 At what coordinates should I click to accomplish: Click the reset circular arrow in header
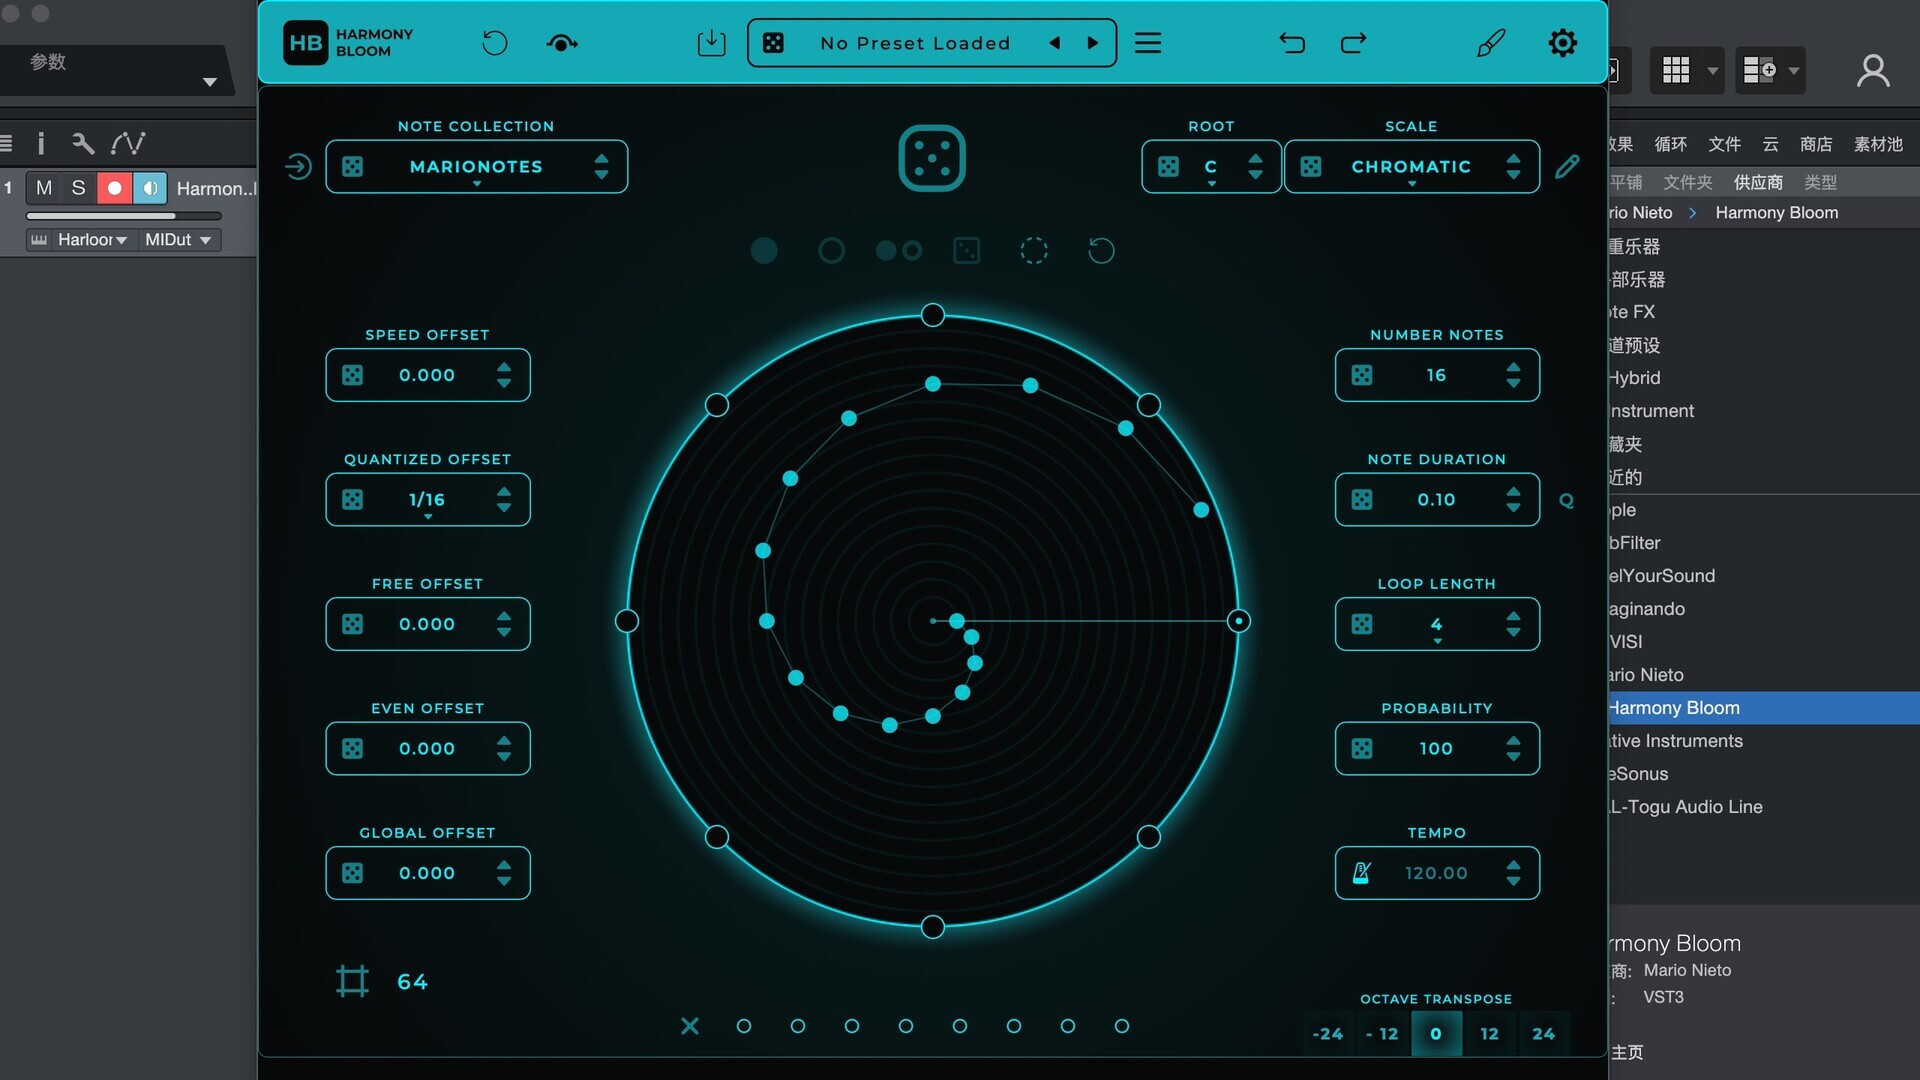tap(495, 43)
